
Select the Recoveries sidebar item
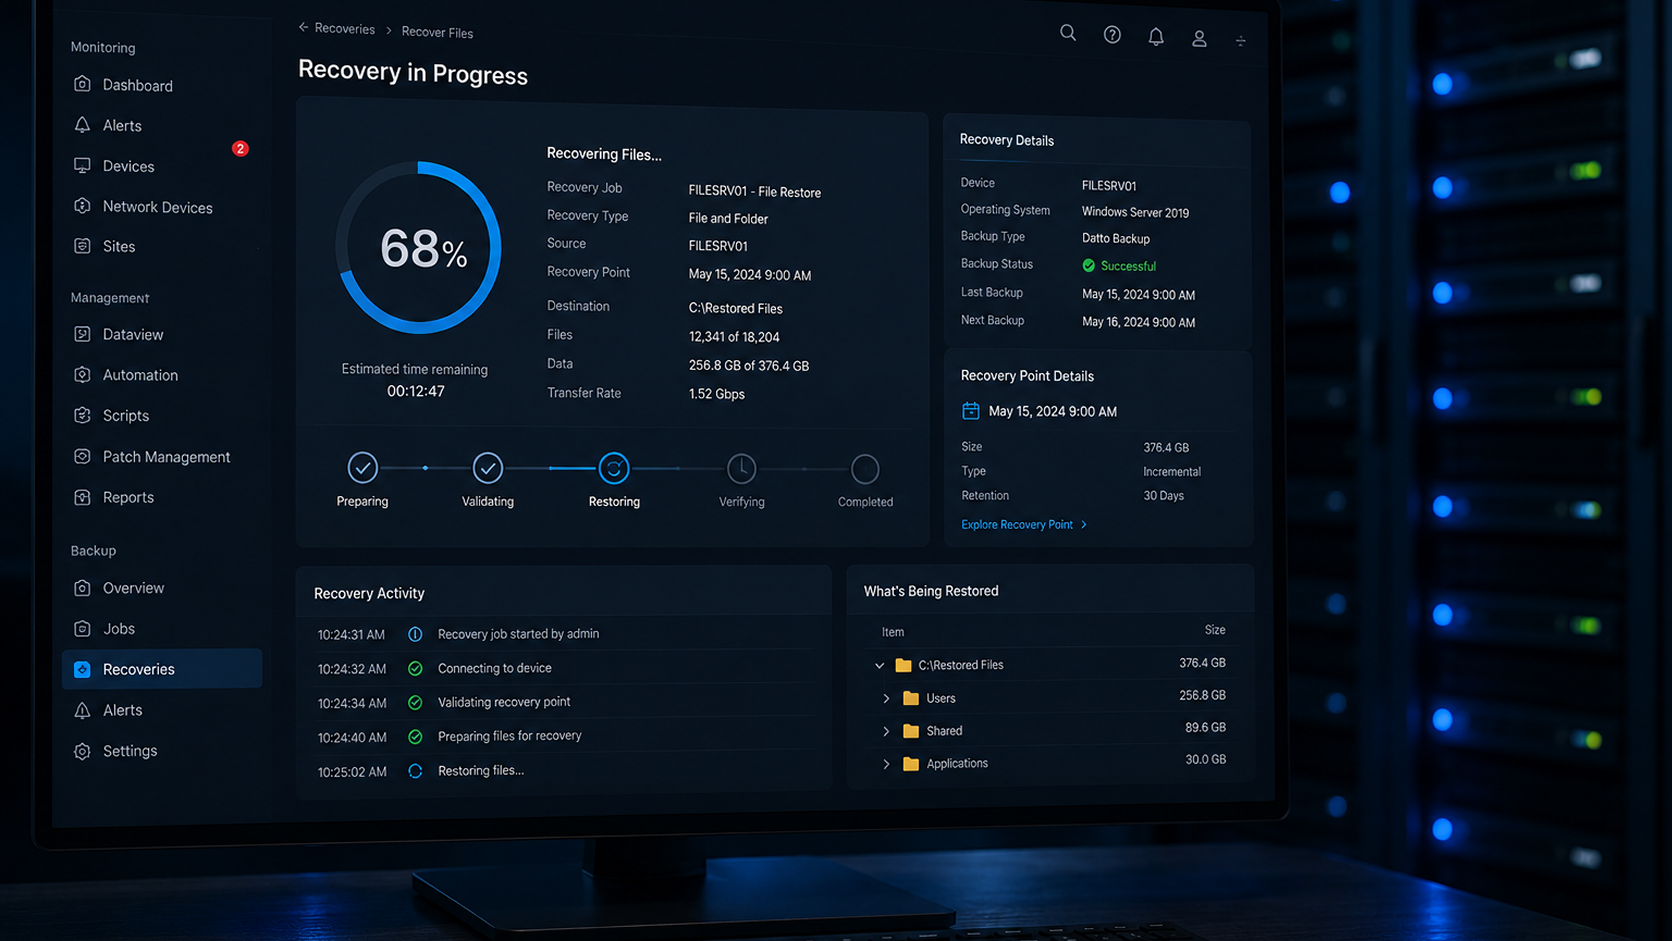[162, 669]
